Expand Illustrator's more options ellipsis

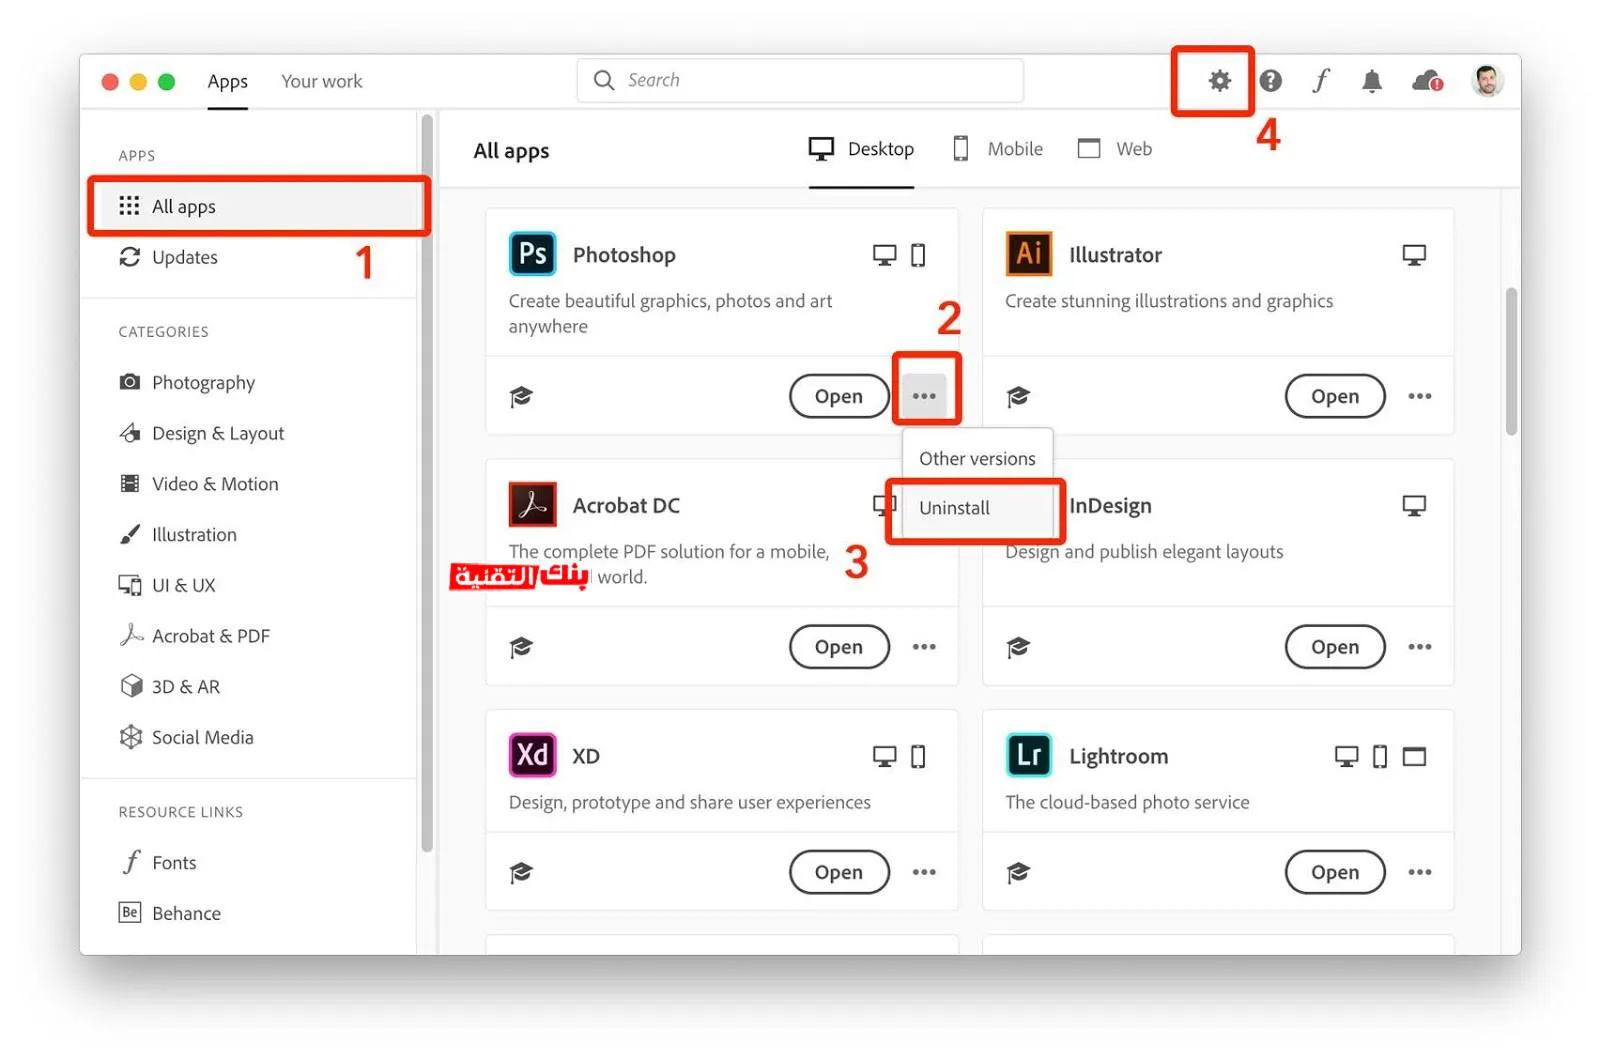(1420, 396)
